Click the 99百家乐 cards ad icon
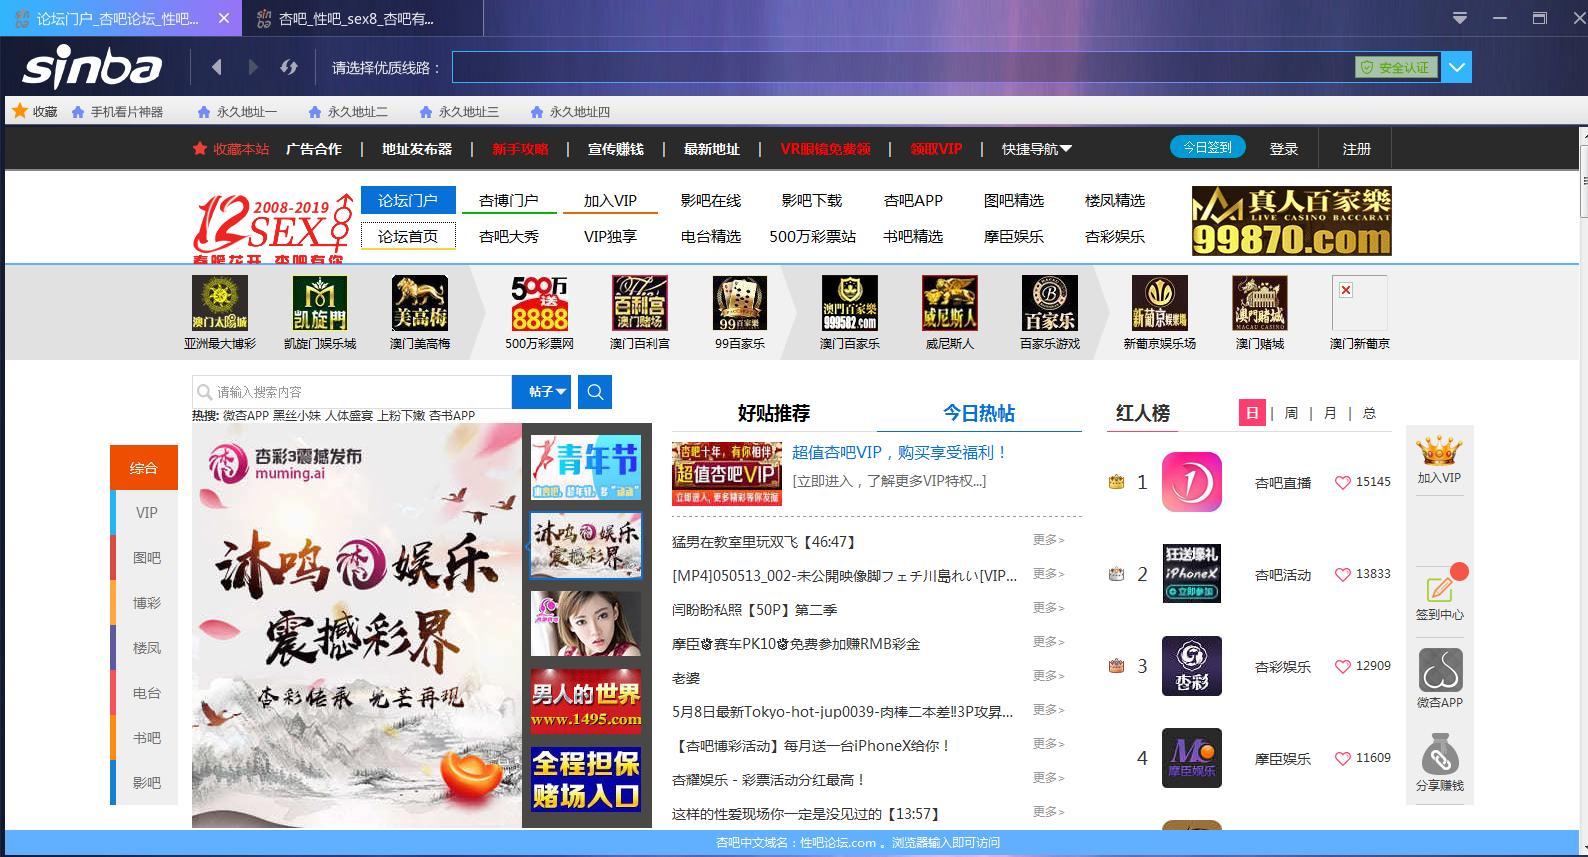The height and width of the screenshot is (857, 1588). point(740,303)
